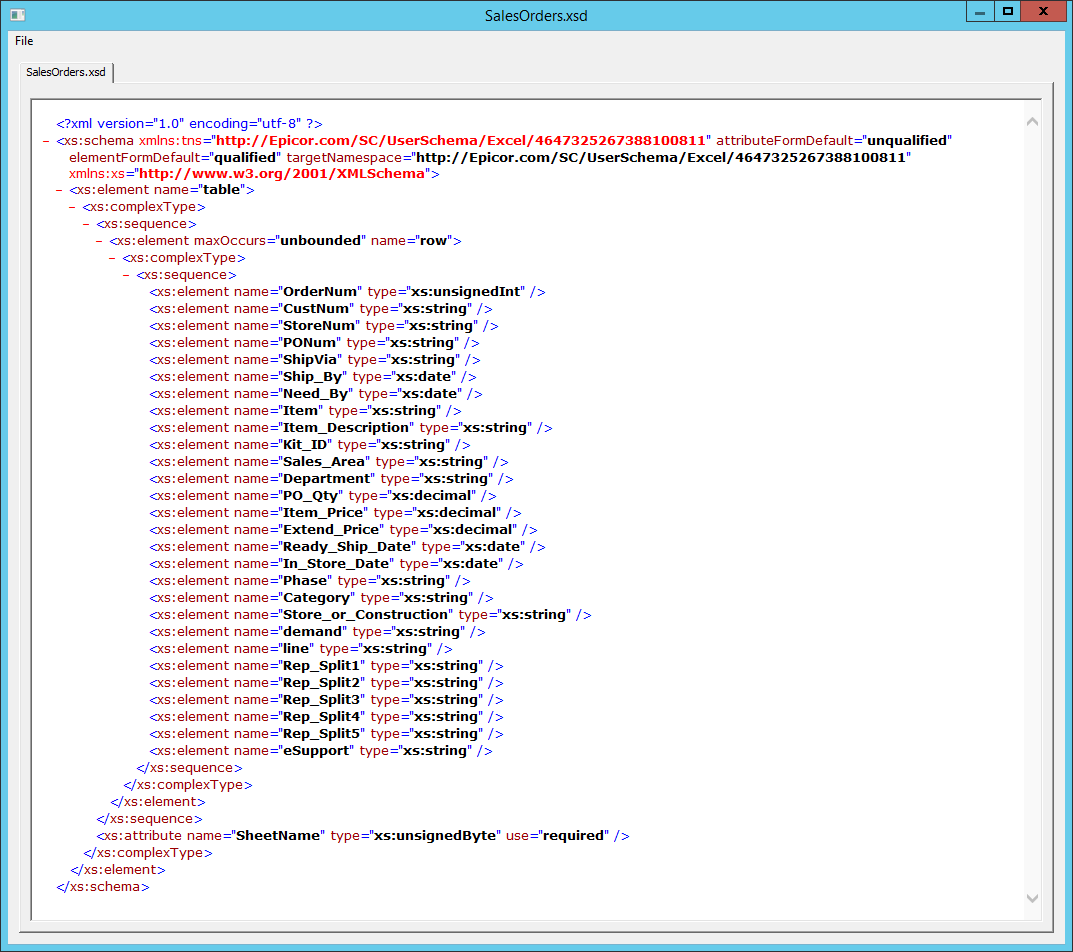Viewport: 1073px width, 952px height.
Task: Click the w3.org XMLSchema namespace URL
Action: click(282, 174)
